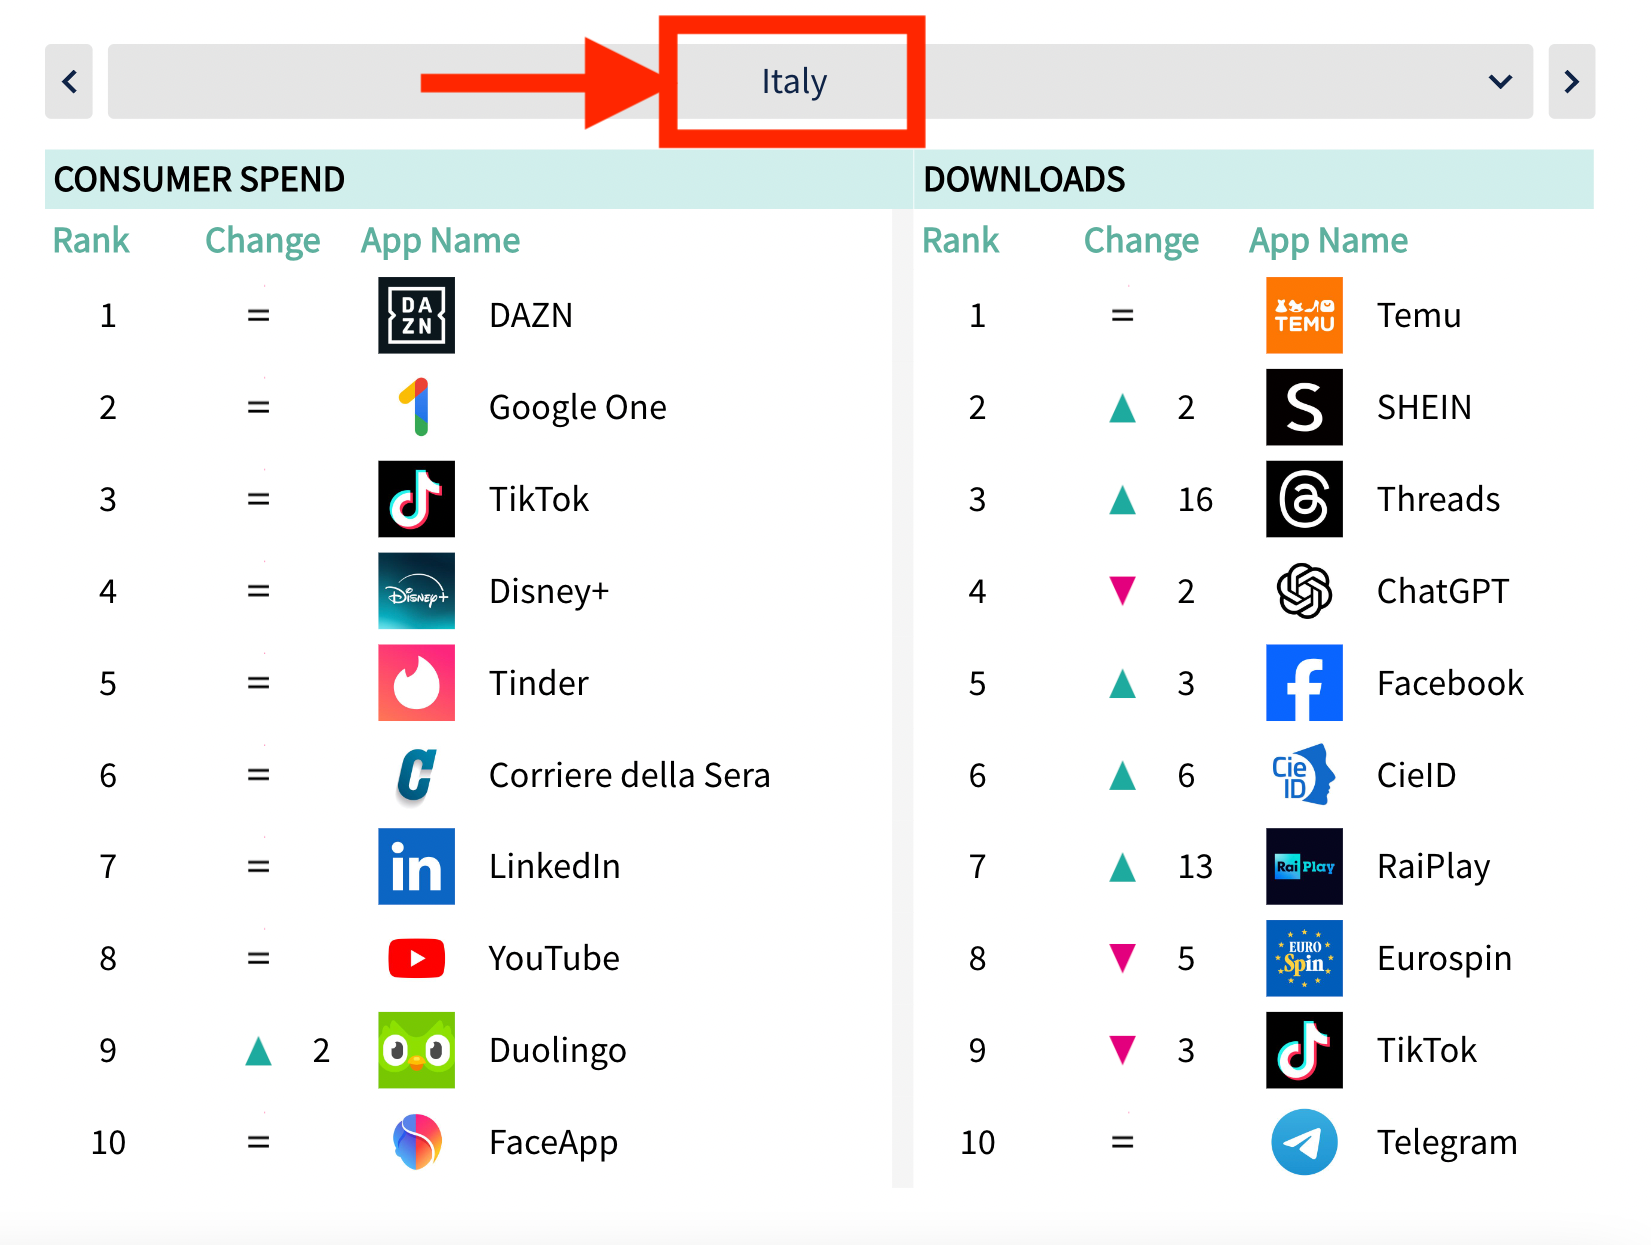Screen dimensions: 1651x1245
Task: Click the Temu app icon
Action: pyautogui.click(x=1304, y=316)
